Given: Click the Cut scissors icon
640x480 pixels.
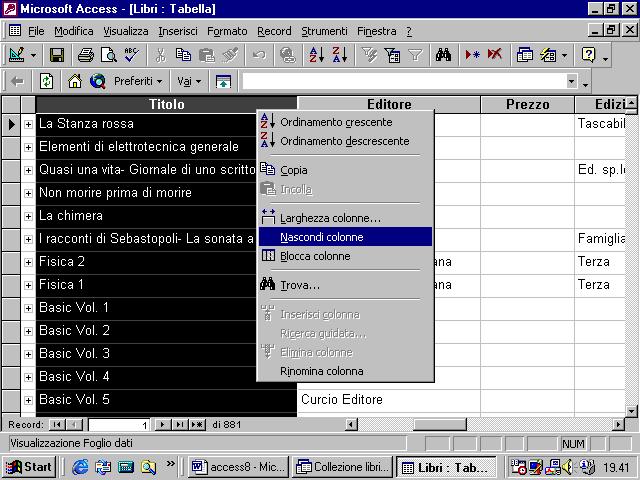Looking at the screenshot, I should [x=160, y=55].
